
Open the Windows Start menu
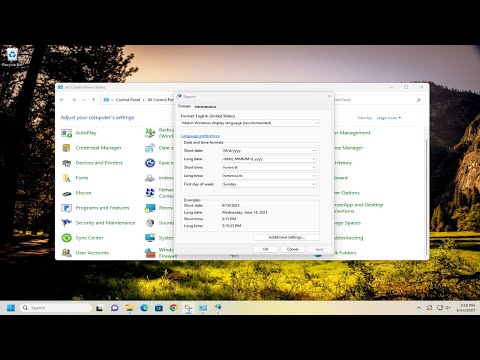pos(11,308)
